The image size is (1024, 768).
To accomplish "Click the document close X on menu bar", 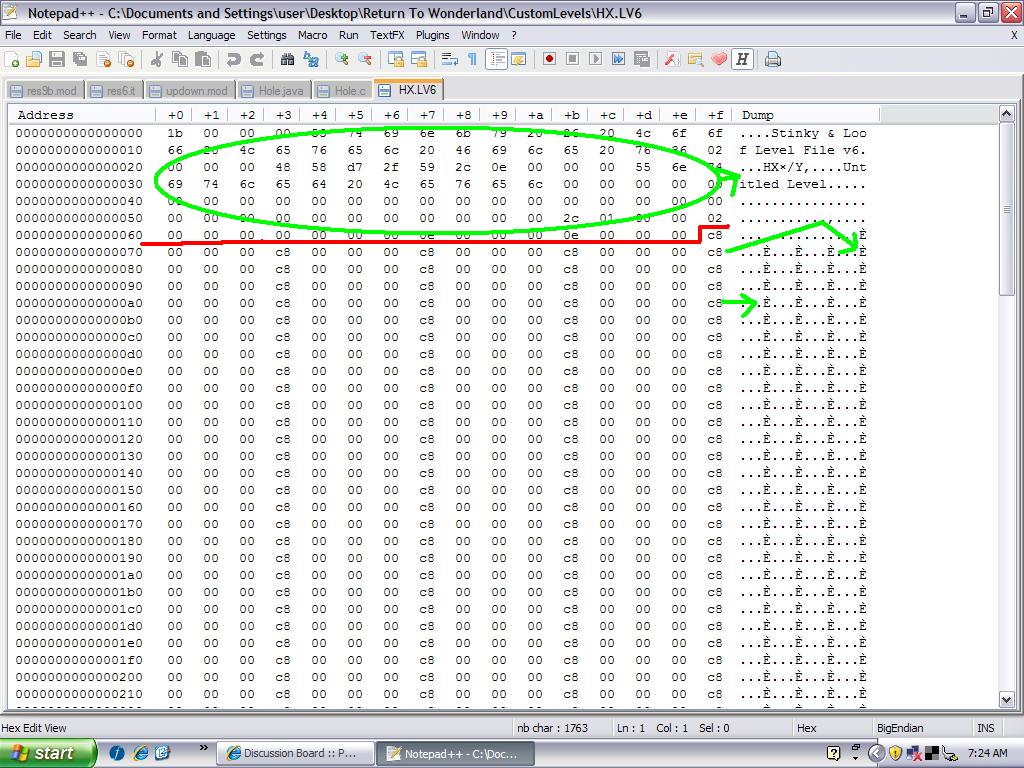I will coord(1014,35).
